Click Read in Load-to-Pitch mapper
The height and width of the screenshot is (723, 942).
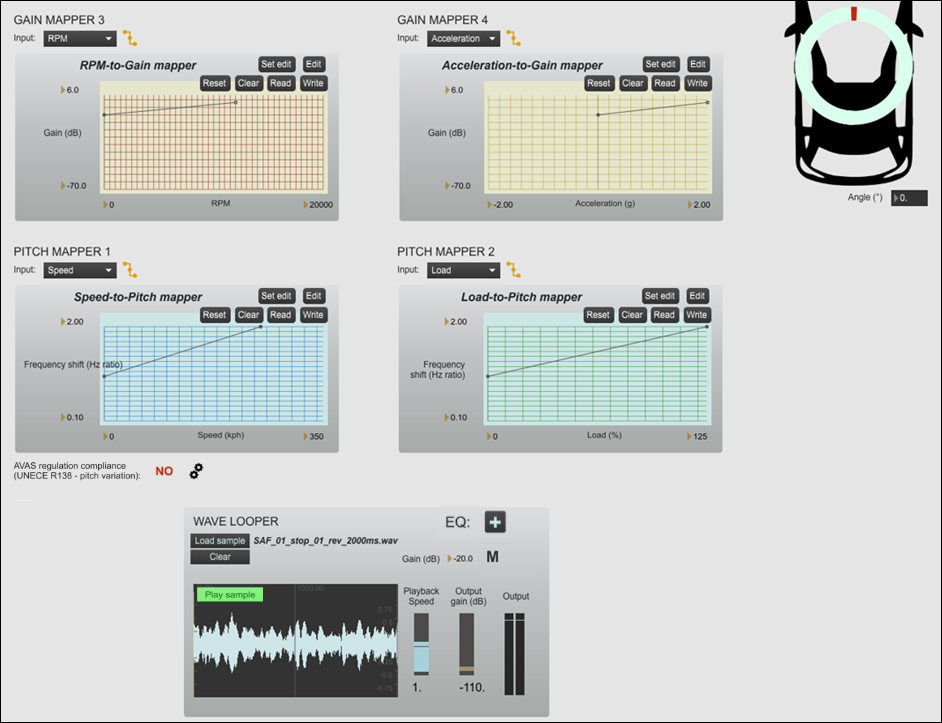click(664, 315)
